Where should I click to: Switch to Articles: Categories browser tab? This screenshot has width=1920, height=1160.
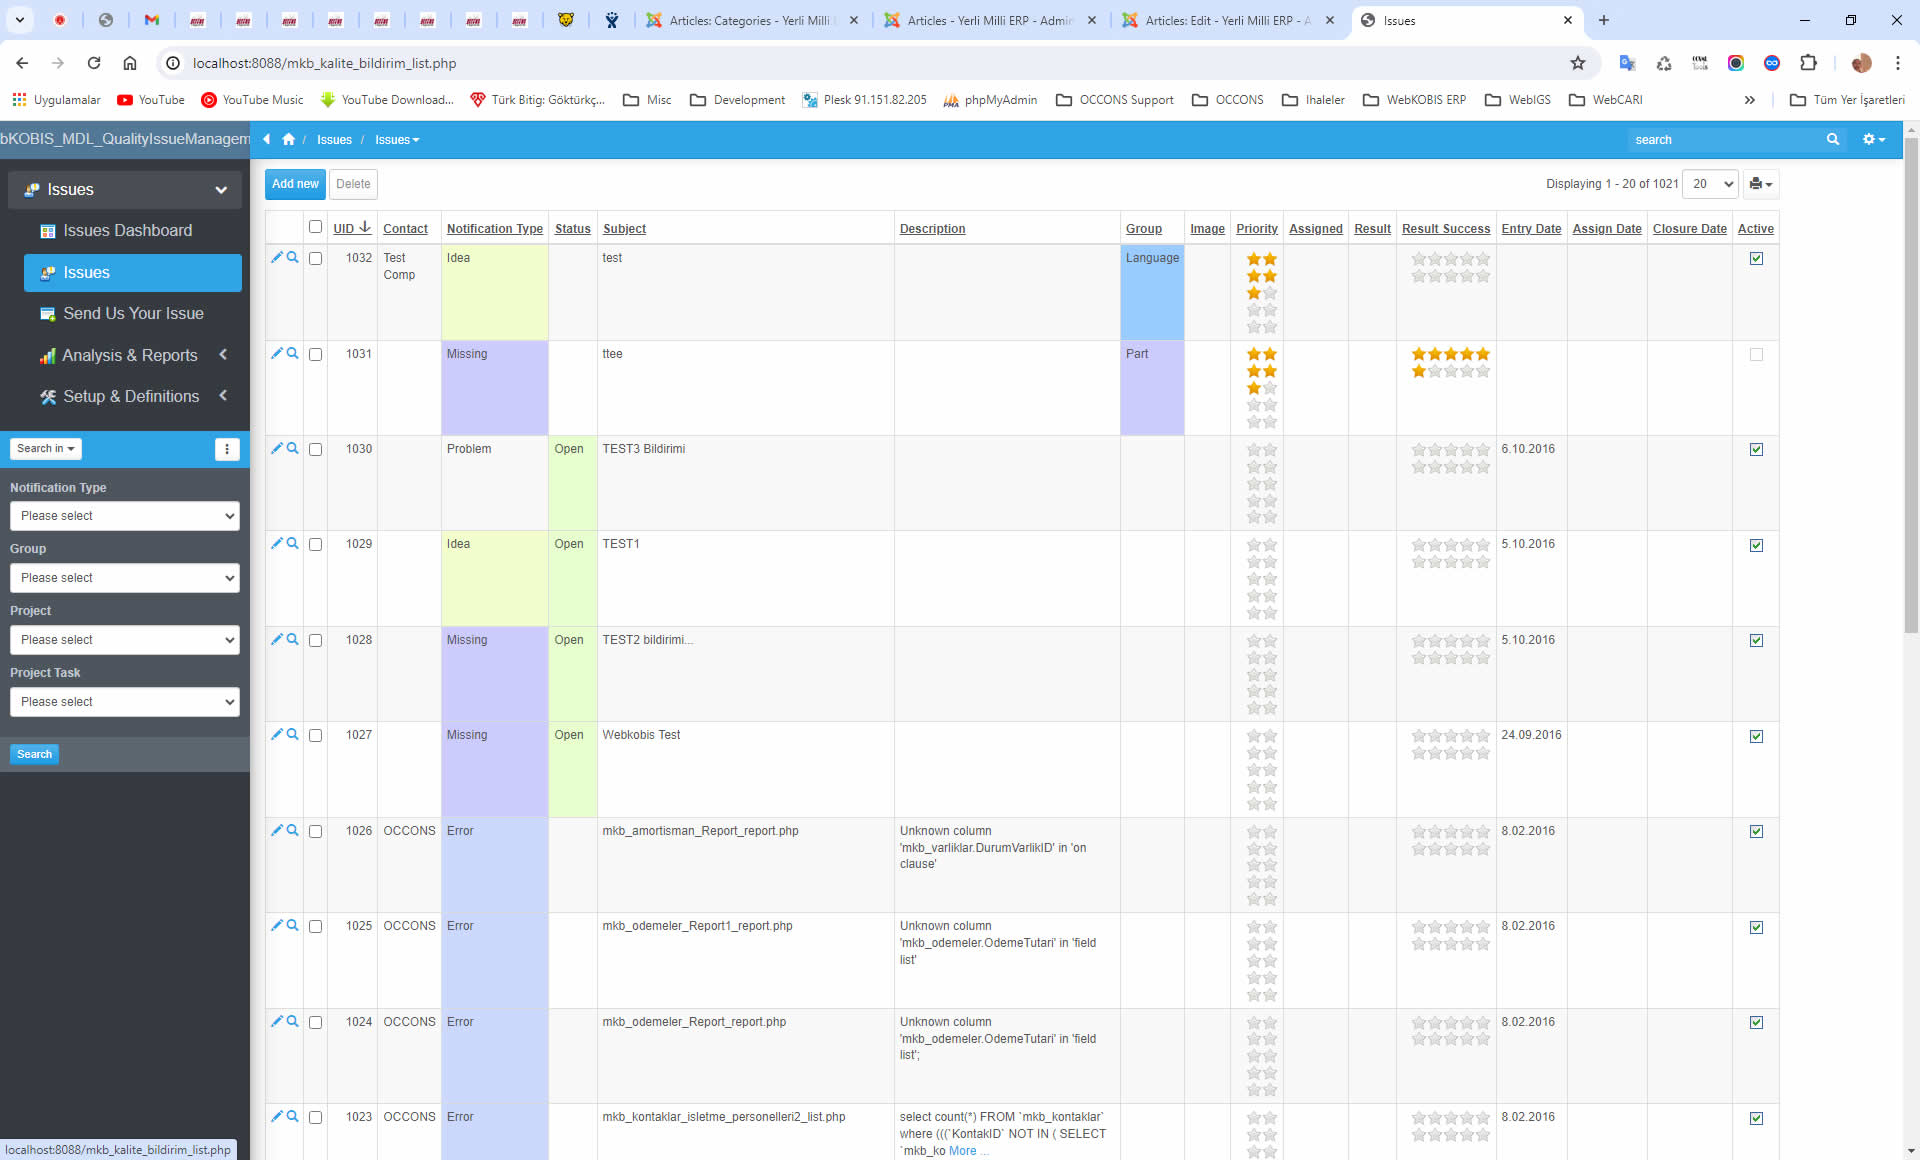pos(750,21)
